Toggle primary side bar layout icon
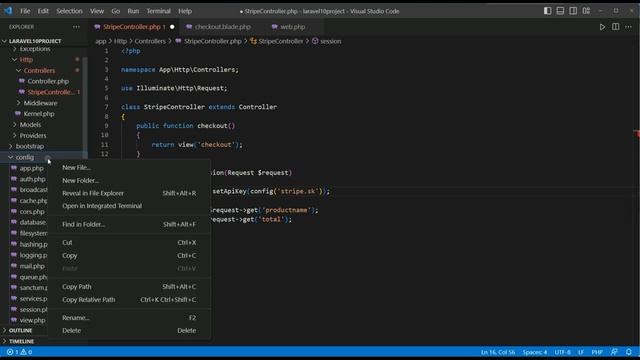 pyautogui.click(x=547, y=11)
